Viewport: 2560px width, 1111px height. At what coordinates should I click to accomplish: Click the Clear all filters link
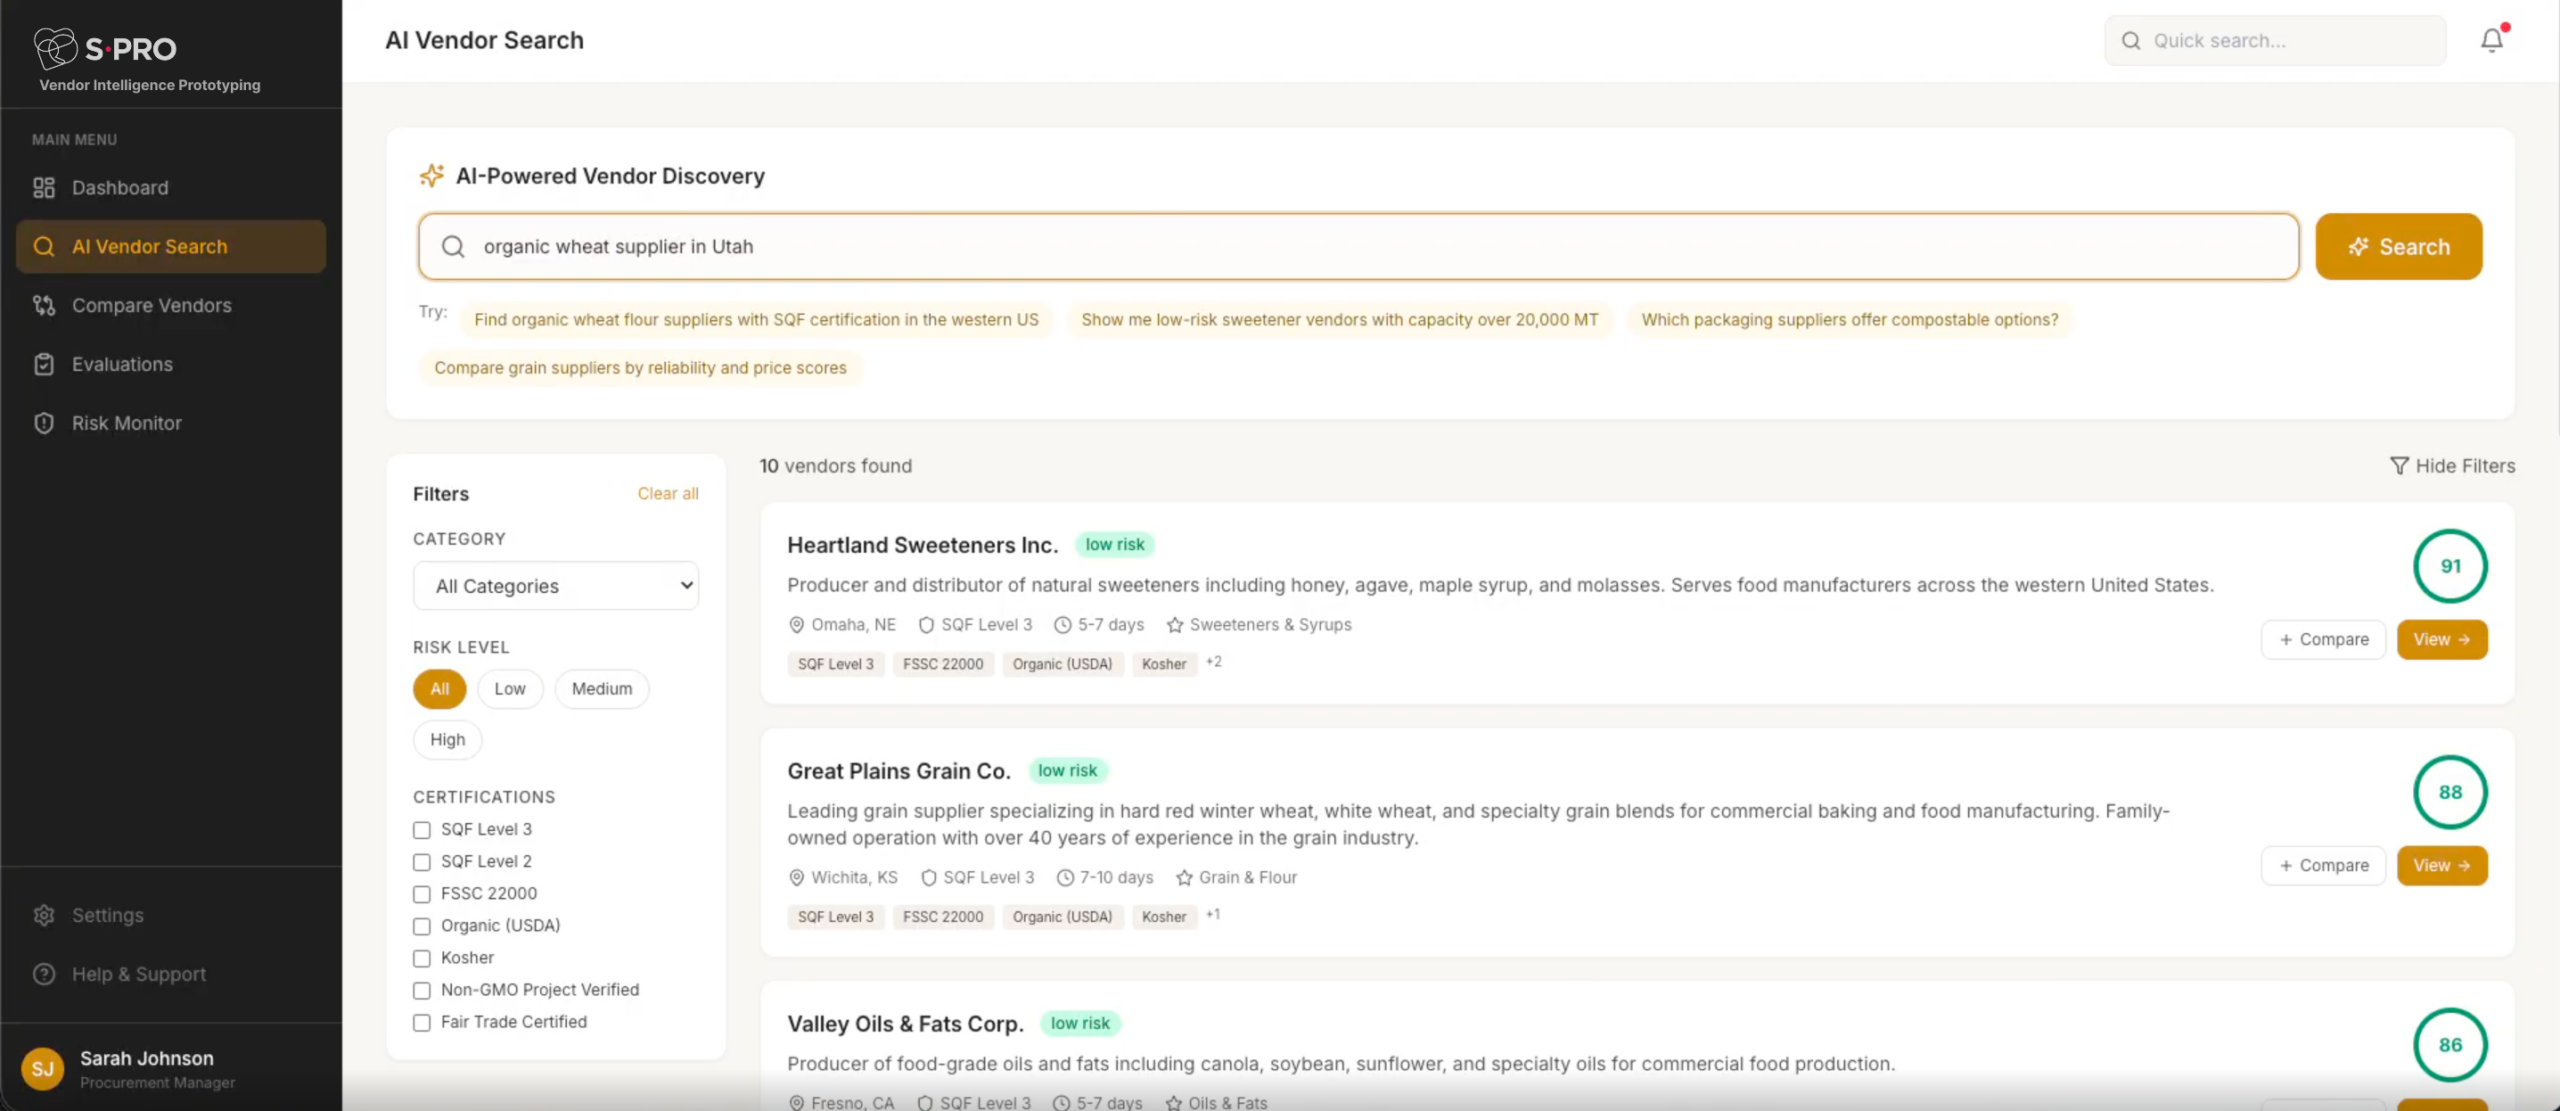point(667,494)
